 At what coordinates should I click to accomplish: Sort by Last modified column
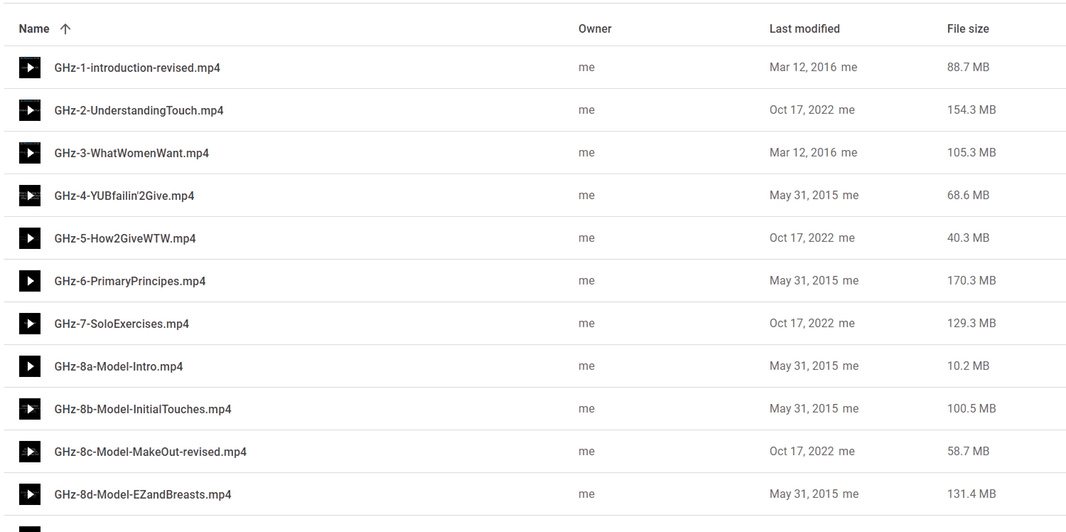tap(804, 29)
